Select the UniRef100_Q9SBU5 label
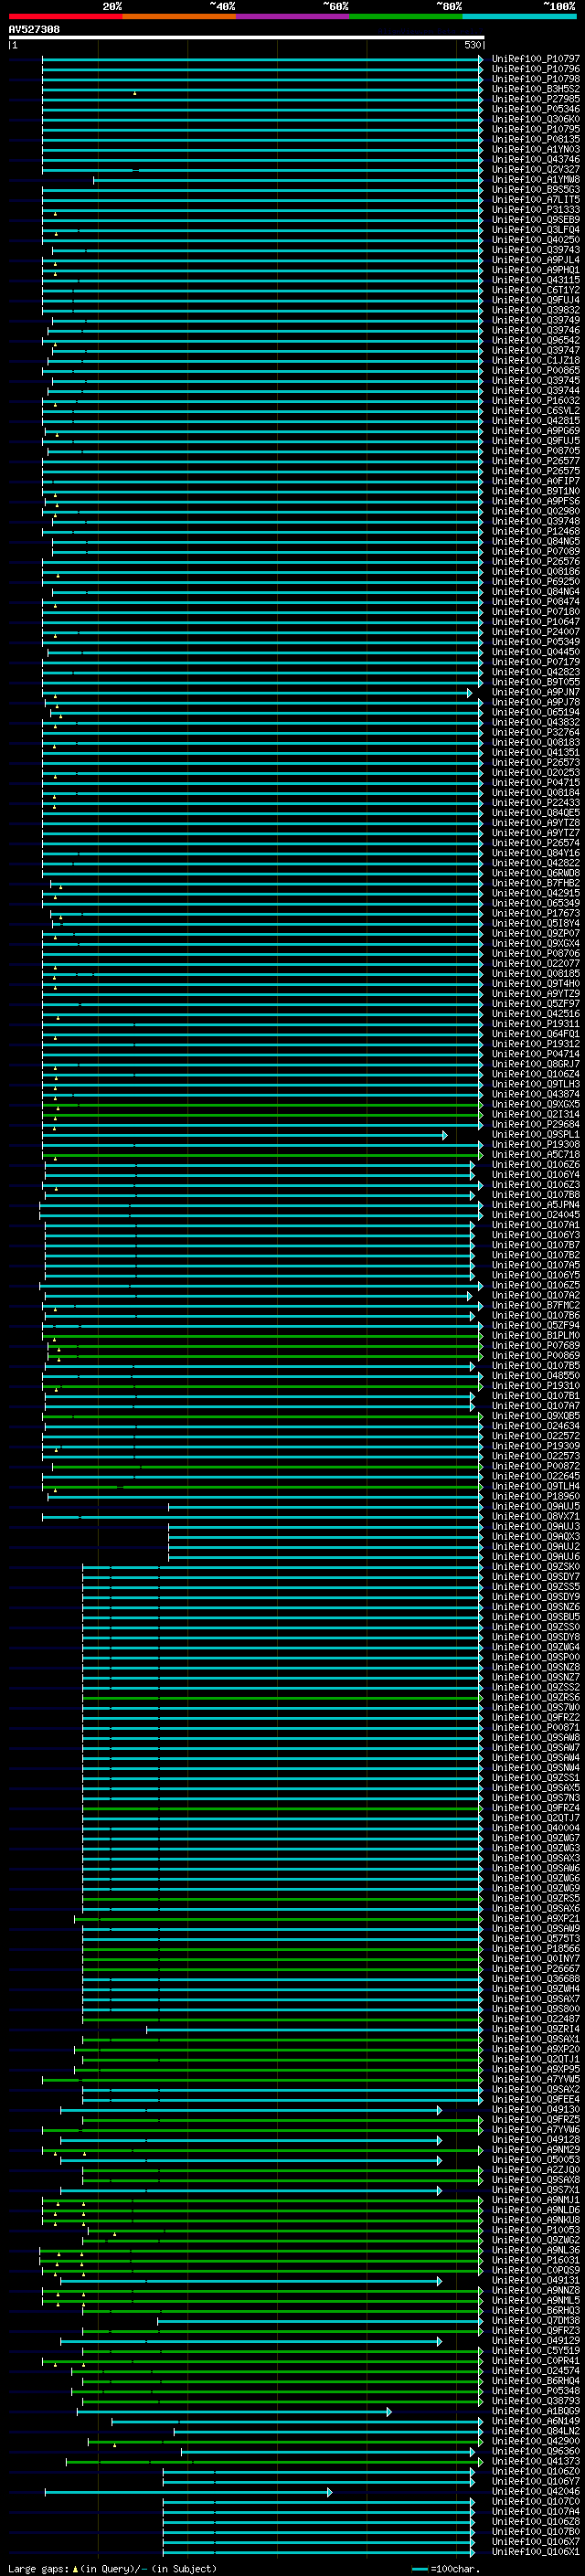 point(536,1617)
